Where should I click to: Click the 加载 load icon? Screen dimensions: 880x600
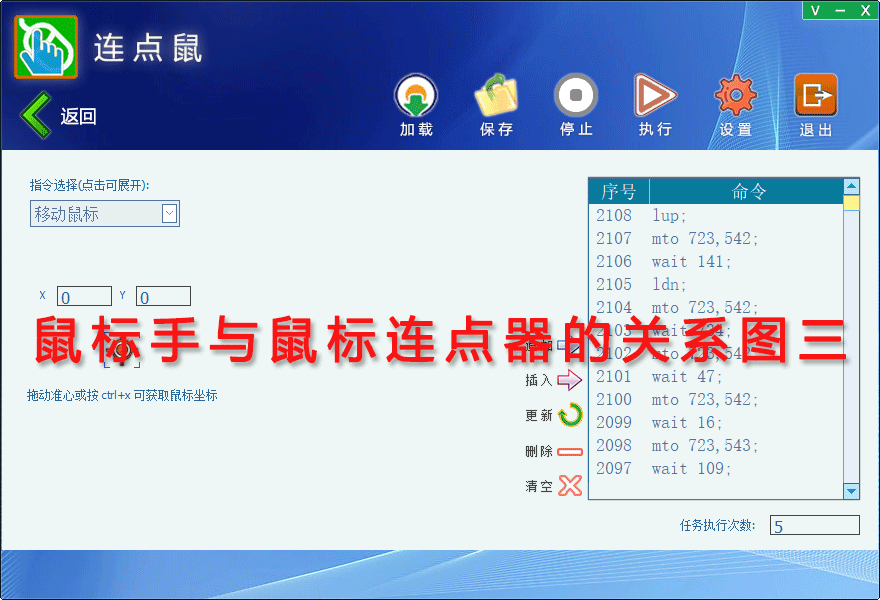click(416, 95)
